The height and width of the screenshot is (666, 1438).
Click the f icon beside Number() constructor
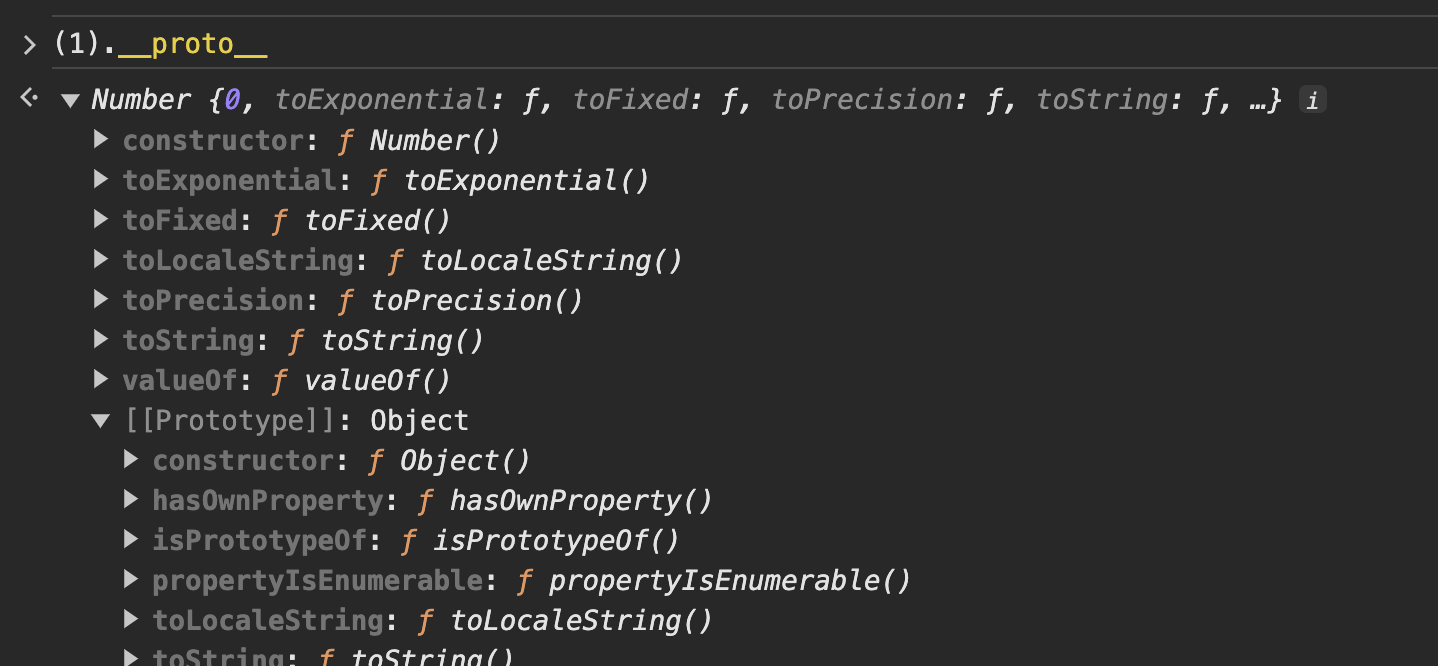[x=344, y=140]
